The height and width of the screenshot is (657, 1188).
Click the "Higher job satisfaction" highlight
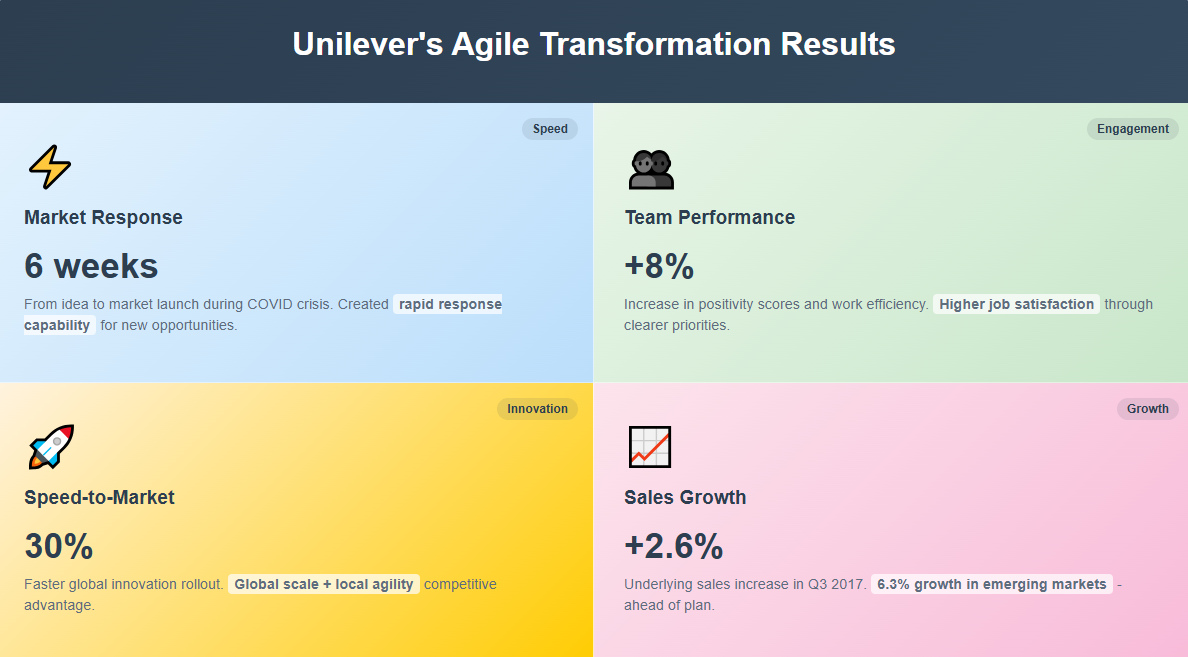[x=1017, y=304]
